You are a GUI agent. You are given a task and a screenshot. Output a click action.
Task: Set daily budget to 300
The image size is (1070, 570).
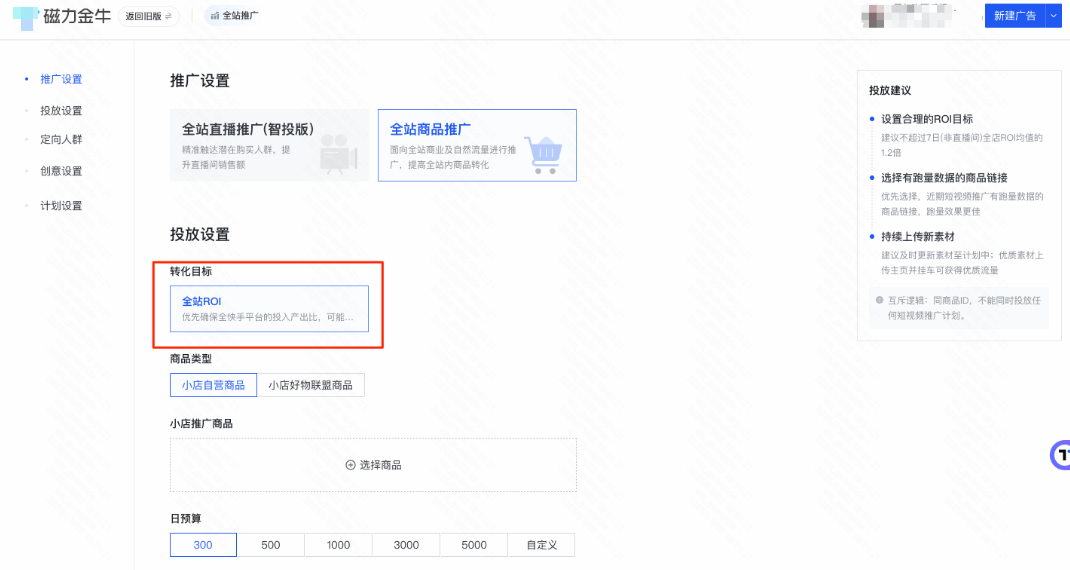tap(203, 545)
